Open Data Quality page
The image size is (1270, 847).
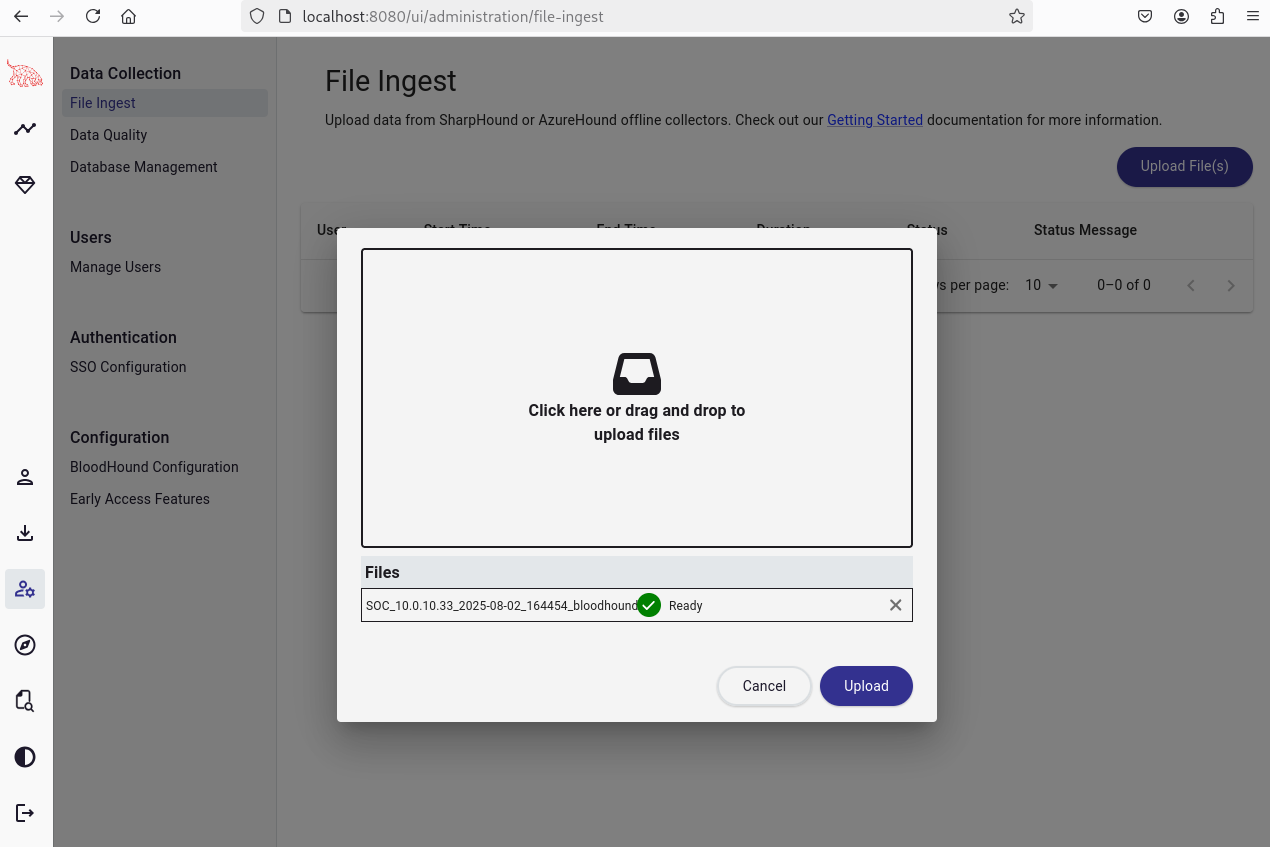pos(108,135)
